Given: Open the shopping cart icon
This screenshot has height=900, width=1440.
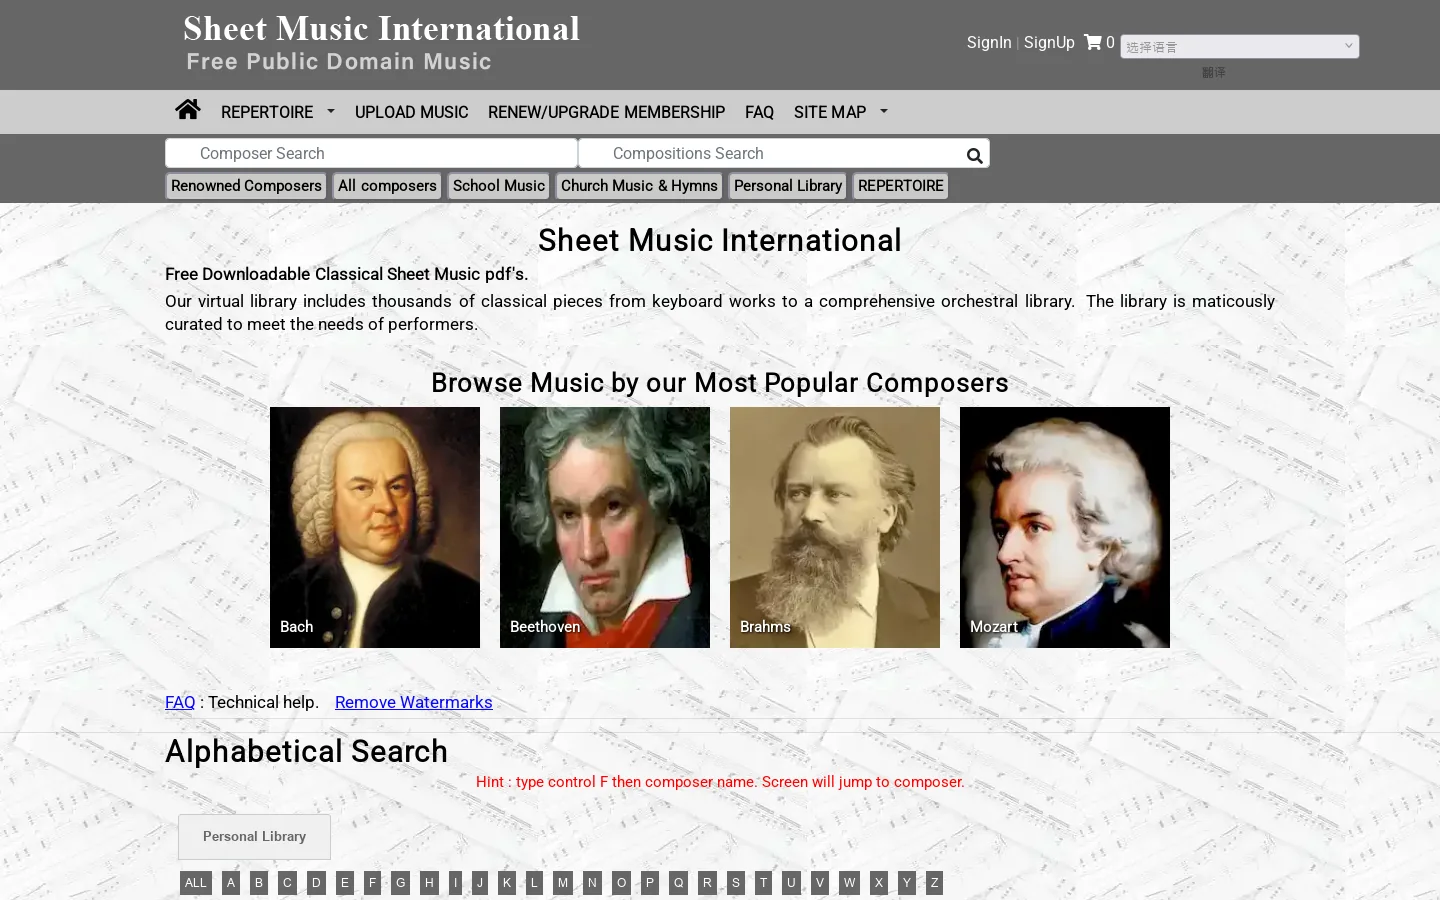Looking at the screenshot, I should 1093,42.
